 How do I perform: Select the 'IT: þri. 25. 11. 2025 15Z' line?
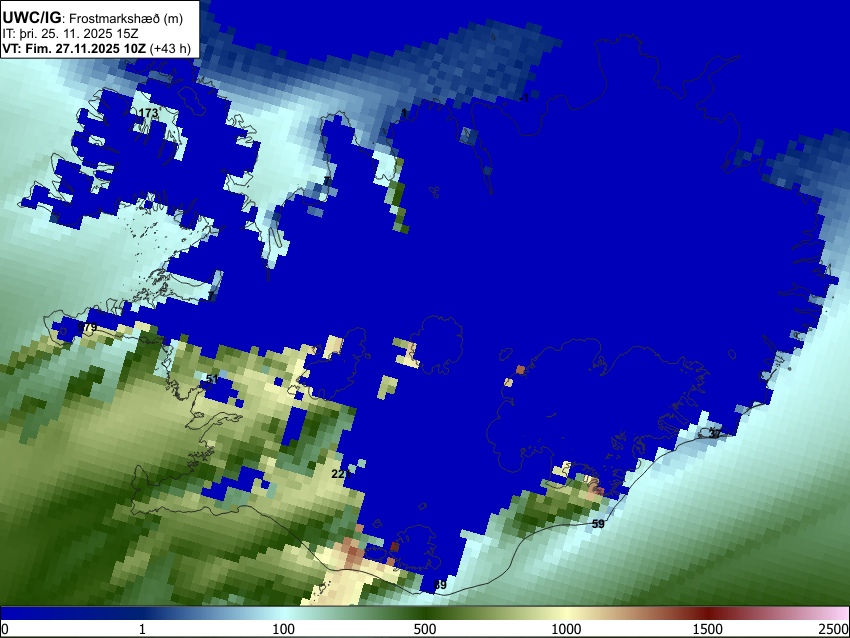tap(70, 34)
